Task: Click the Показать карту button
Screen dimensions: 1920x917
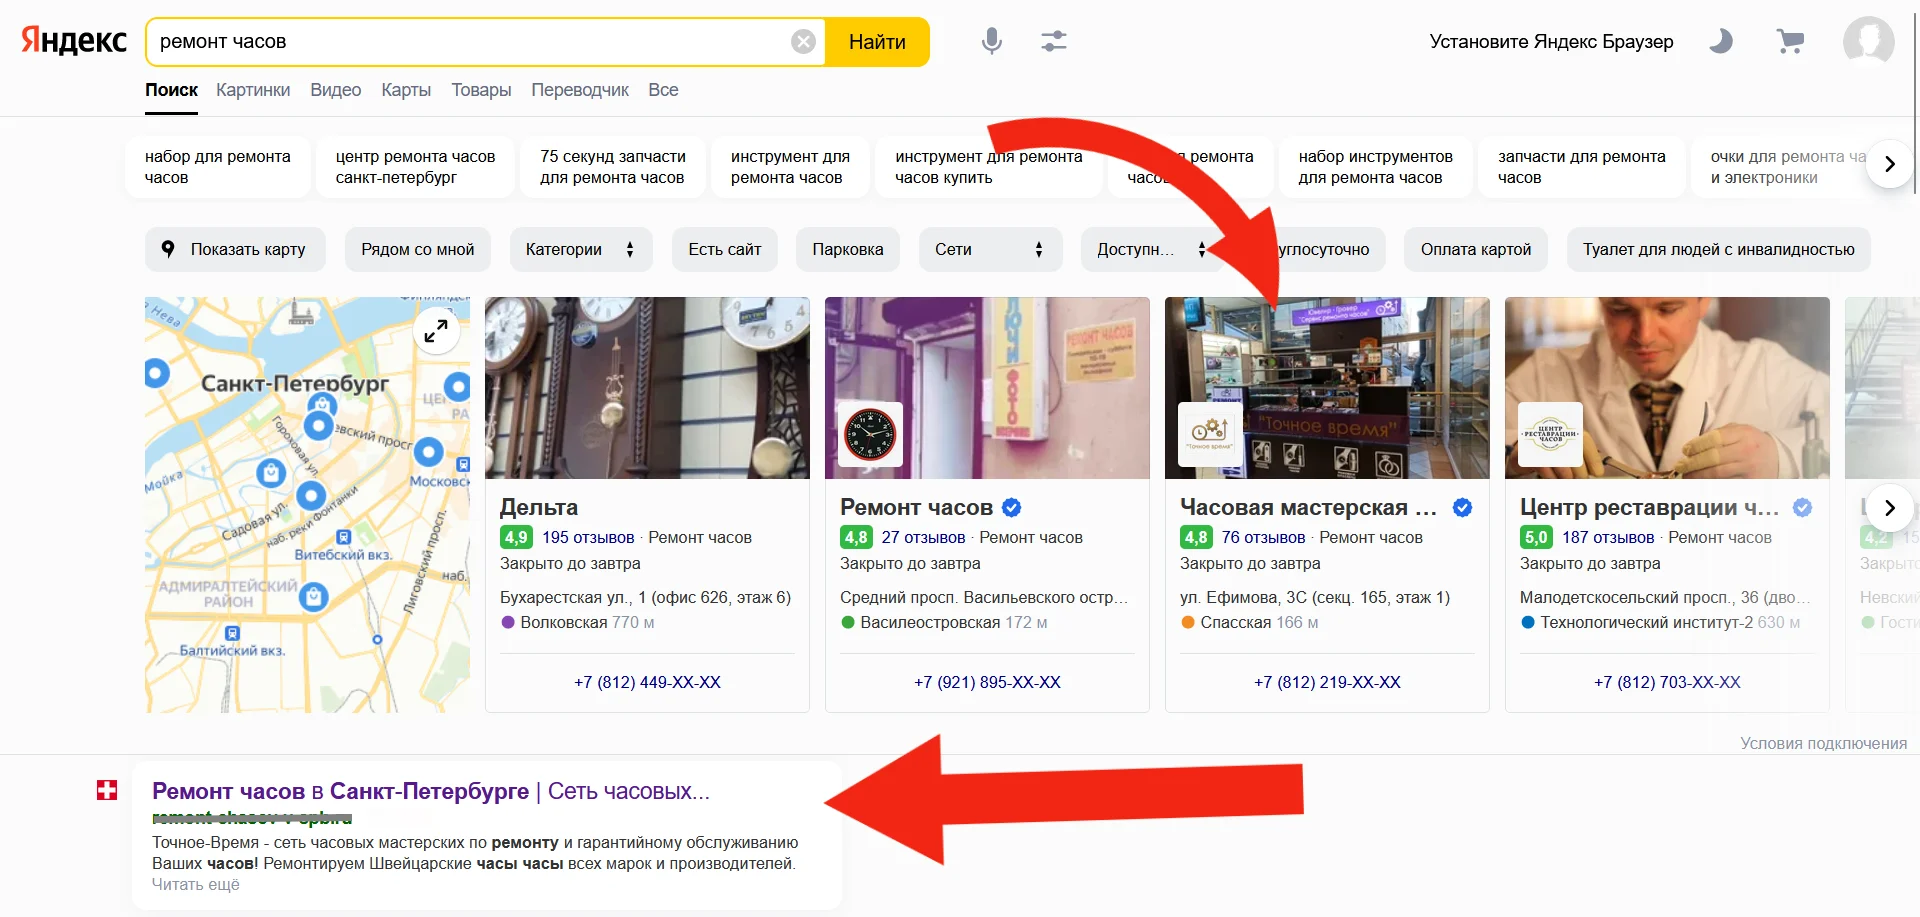Action: click(236, 250)
